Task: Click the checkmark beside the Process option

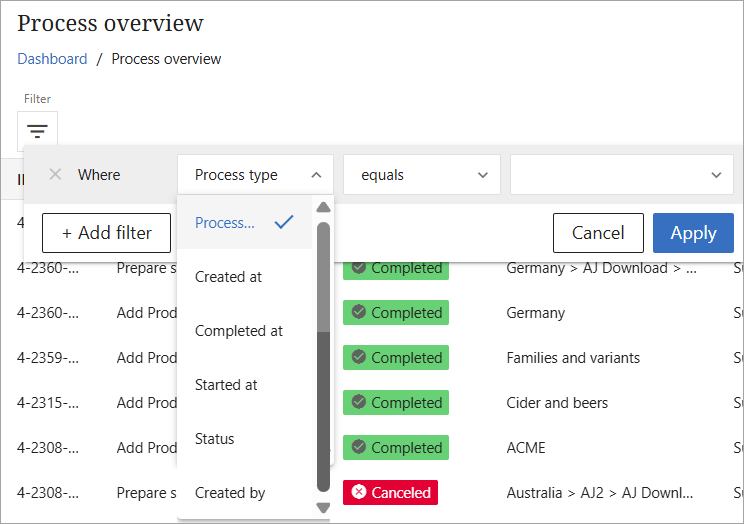Action: (x=284, y=222)
